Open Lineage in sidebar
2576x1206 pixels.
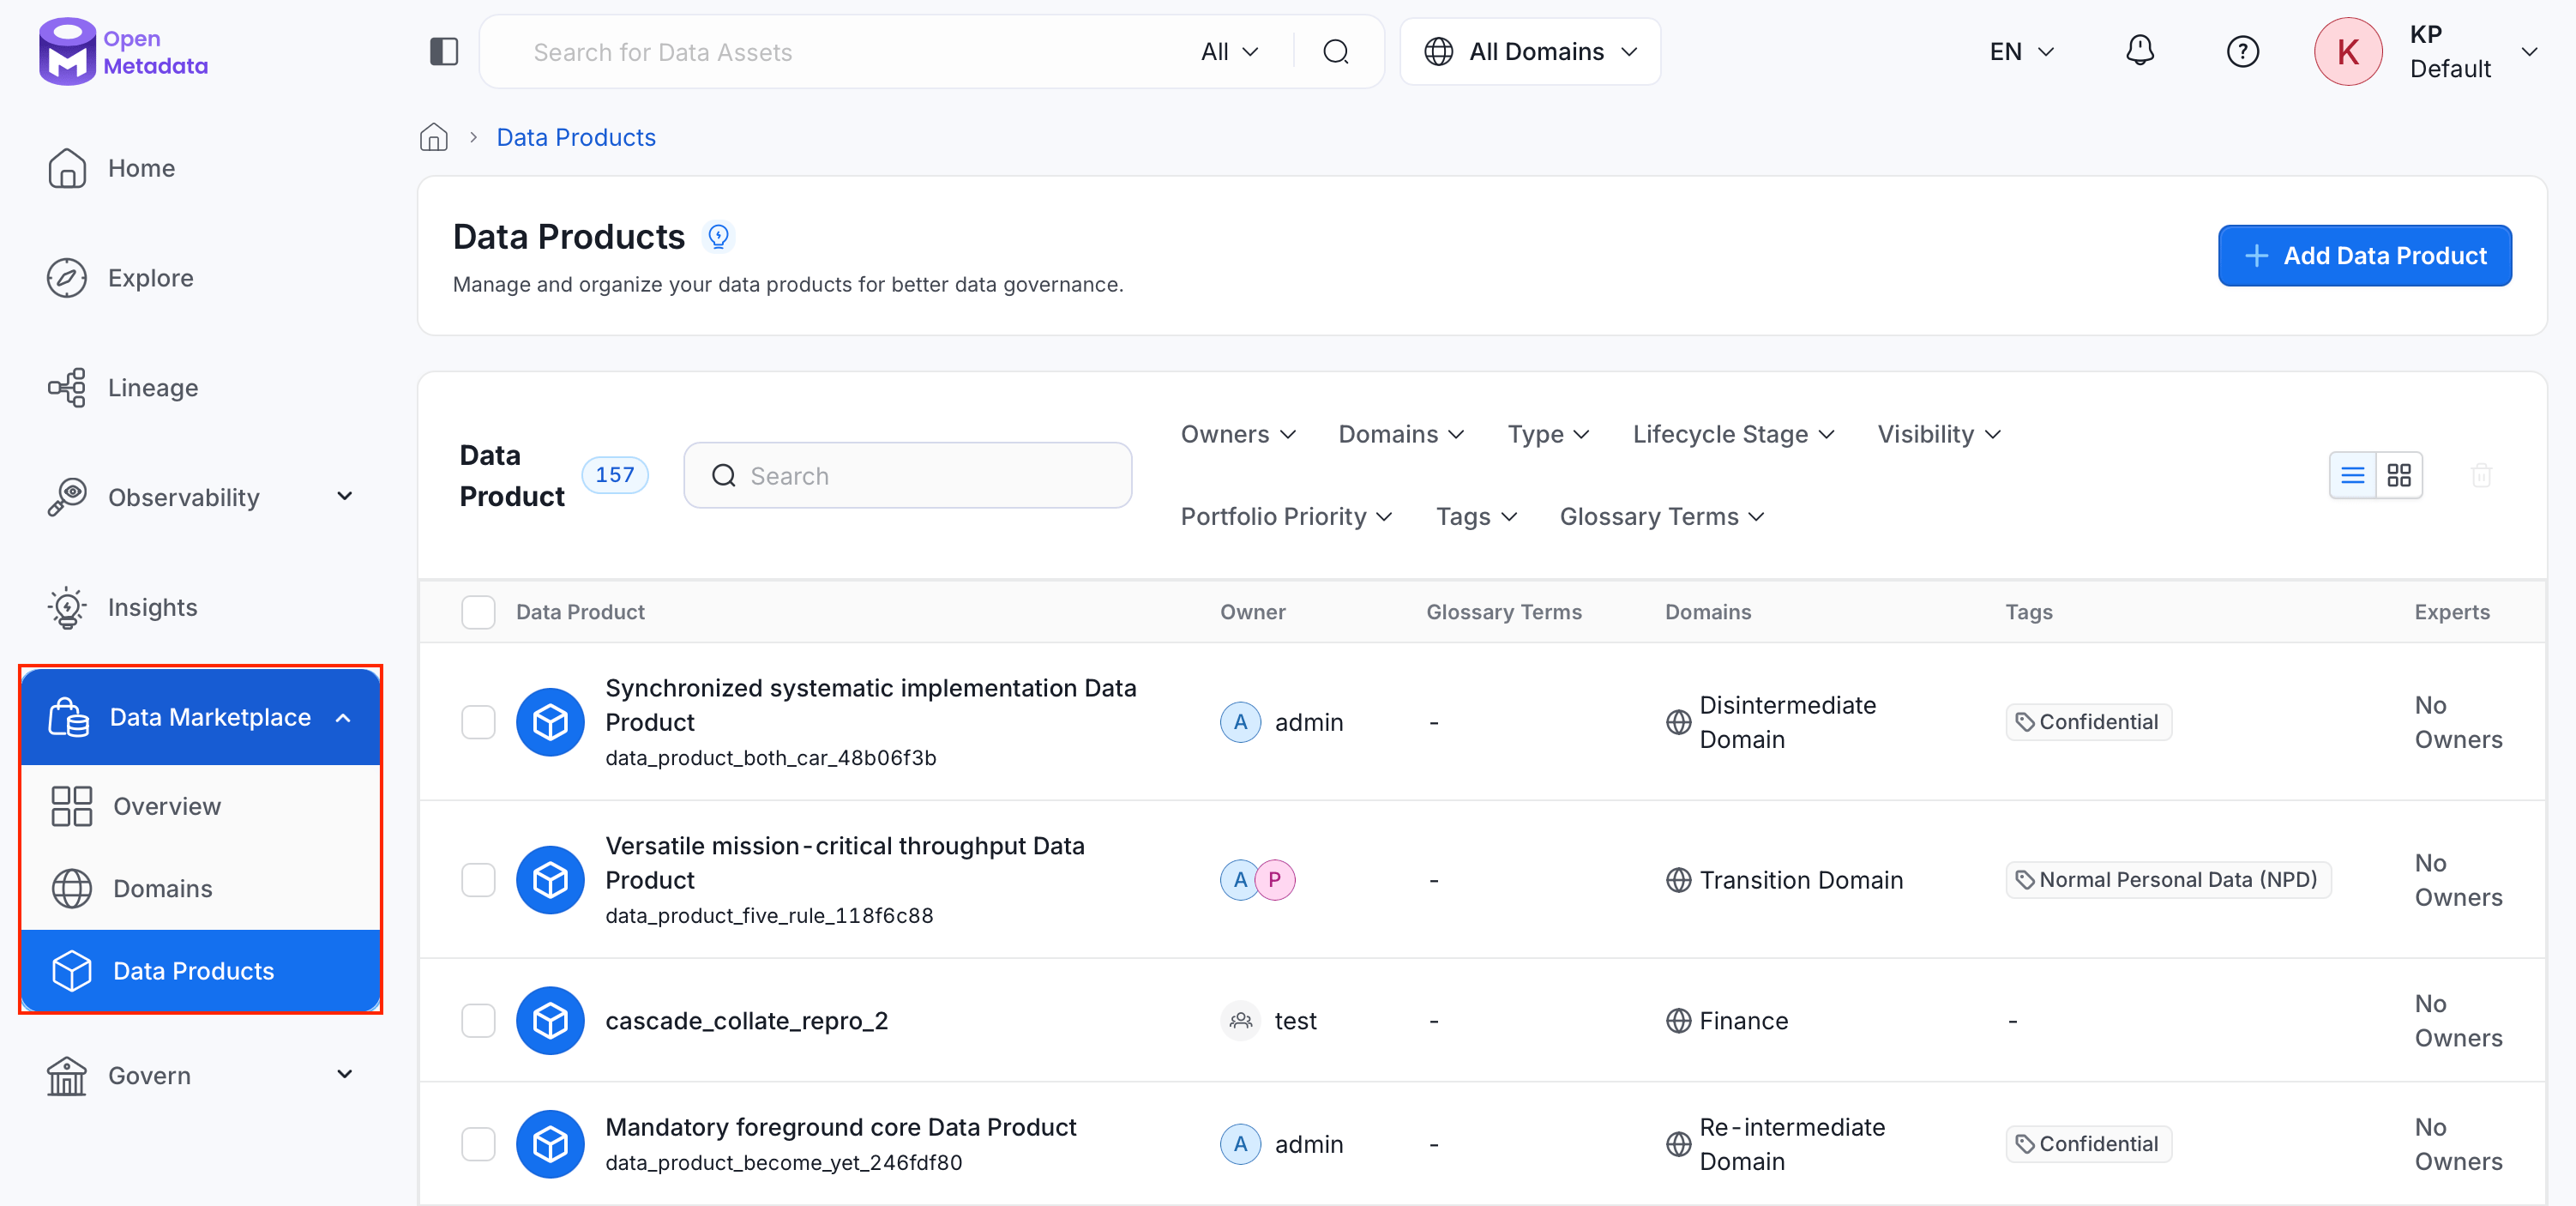point(200,388)
